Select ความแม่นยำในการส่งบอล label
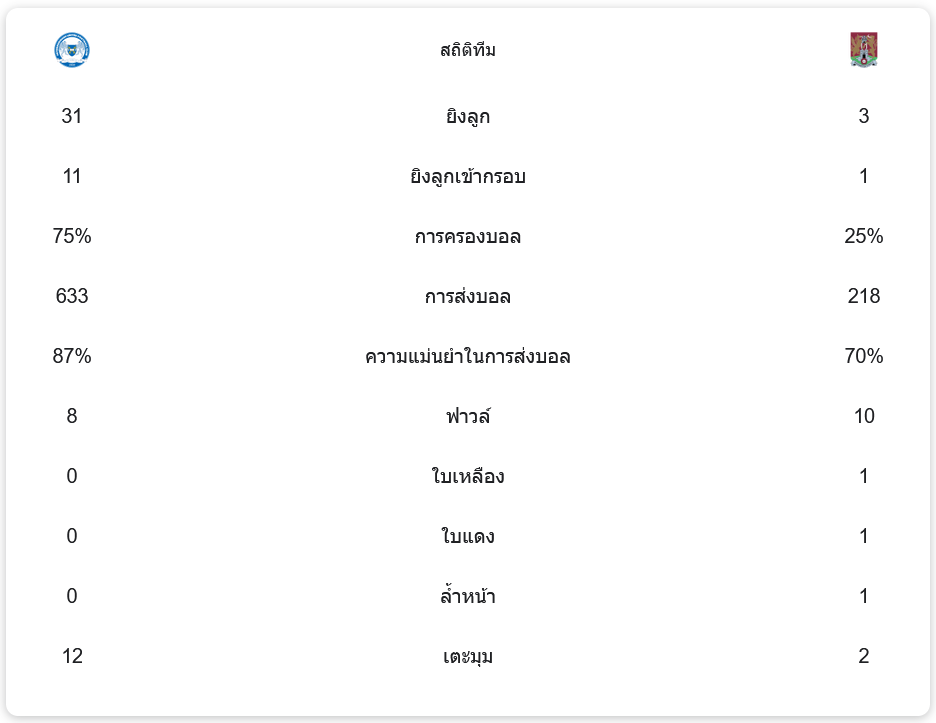The image size is (936, 723). coord(468,357)
